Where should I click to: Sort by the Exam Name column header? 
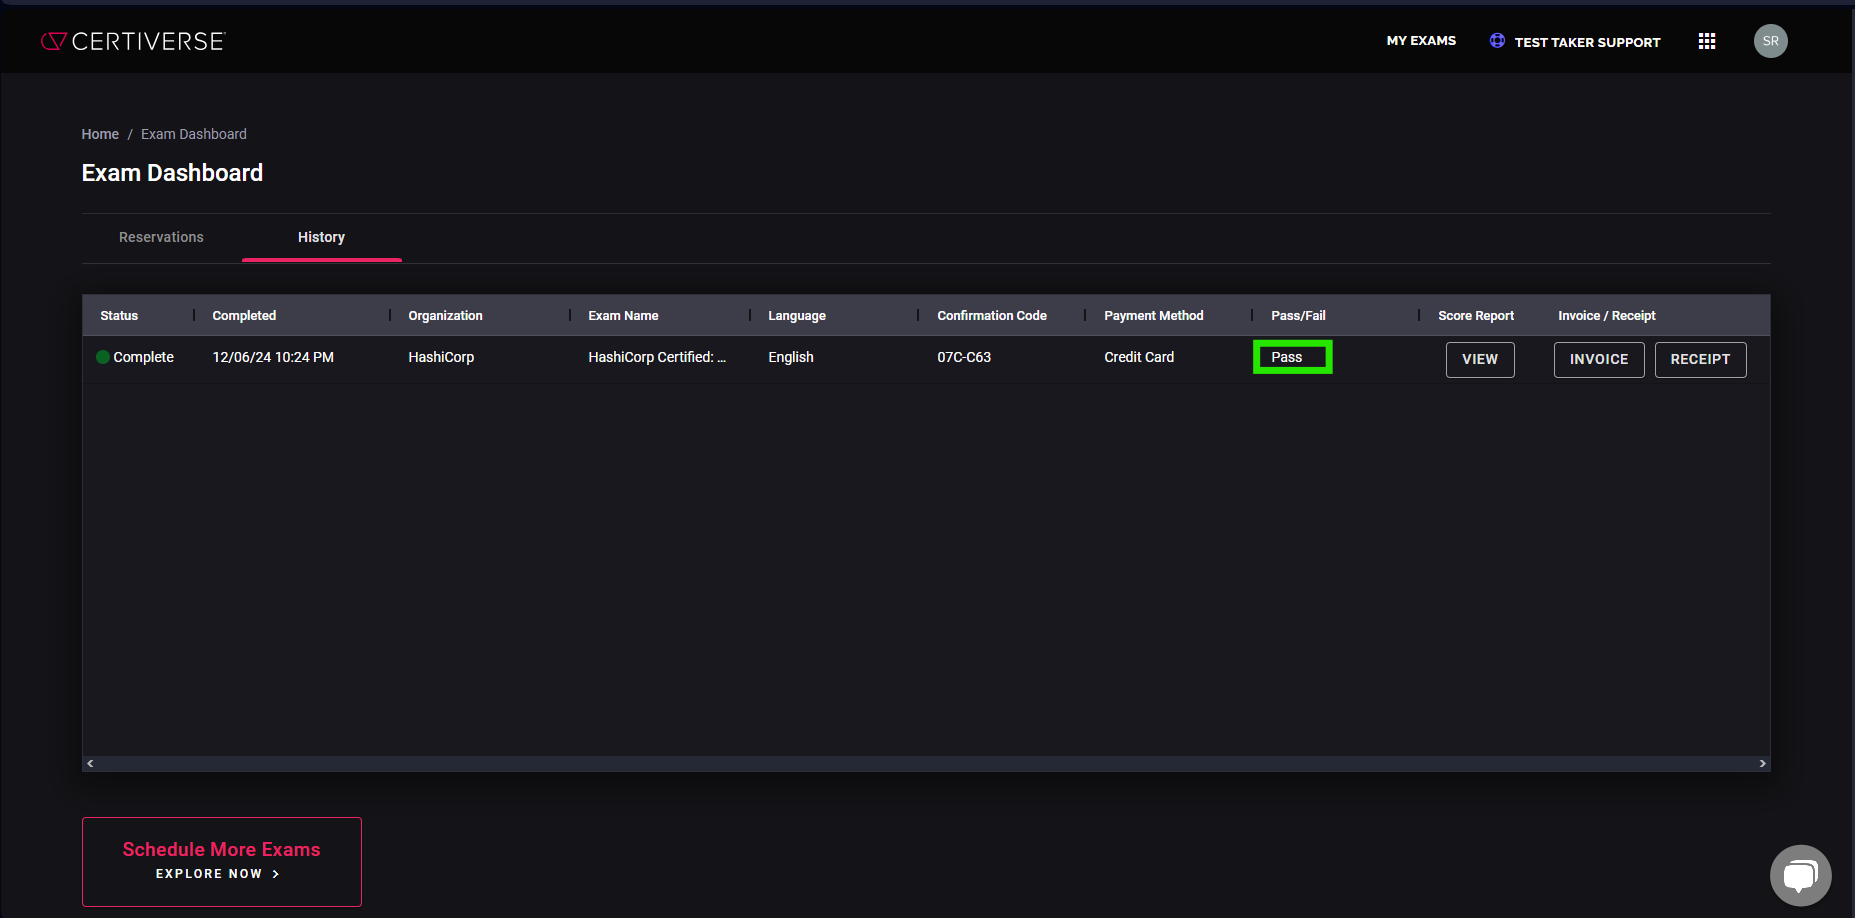[x=623, y=316]
